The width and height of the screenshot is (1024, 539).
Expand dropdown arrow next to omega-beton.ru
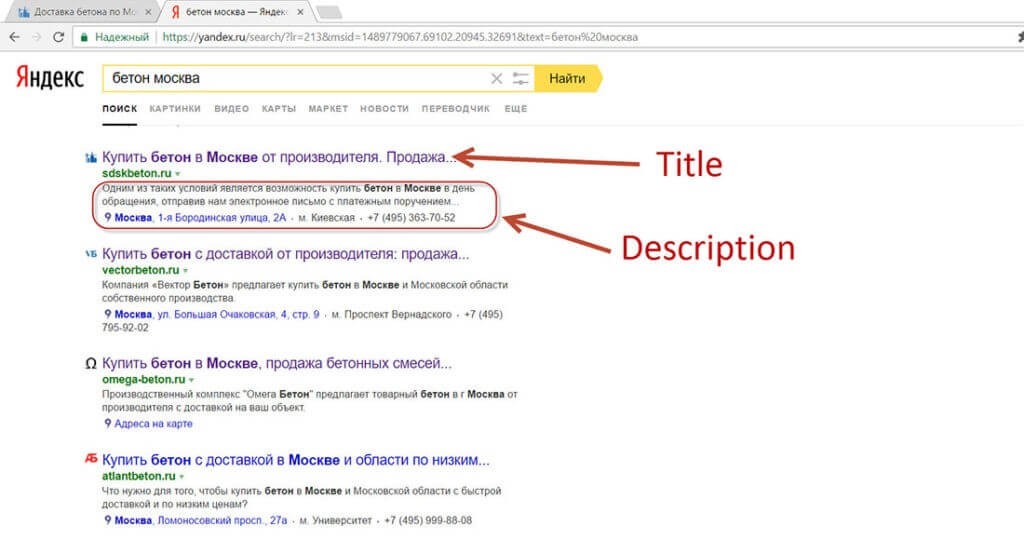click(192, 380)
